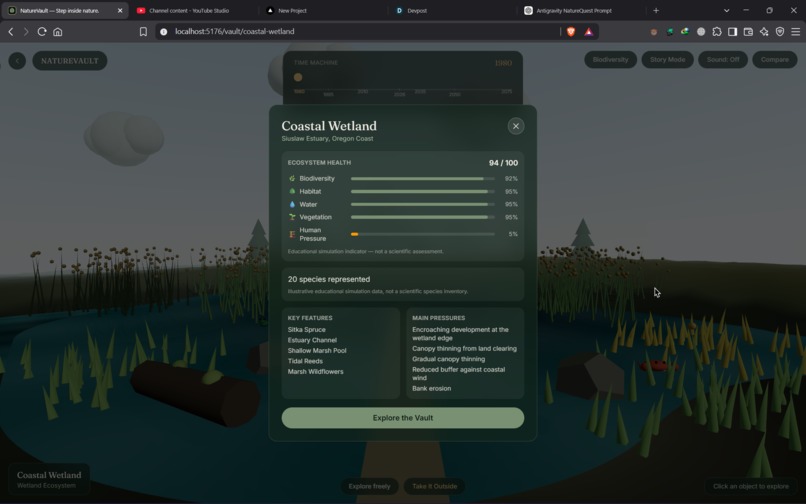The width and height of the screenshot is (806, 504).
Task: Click the Take It Outside button
Action: 434,486
